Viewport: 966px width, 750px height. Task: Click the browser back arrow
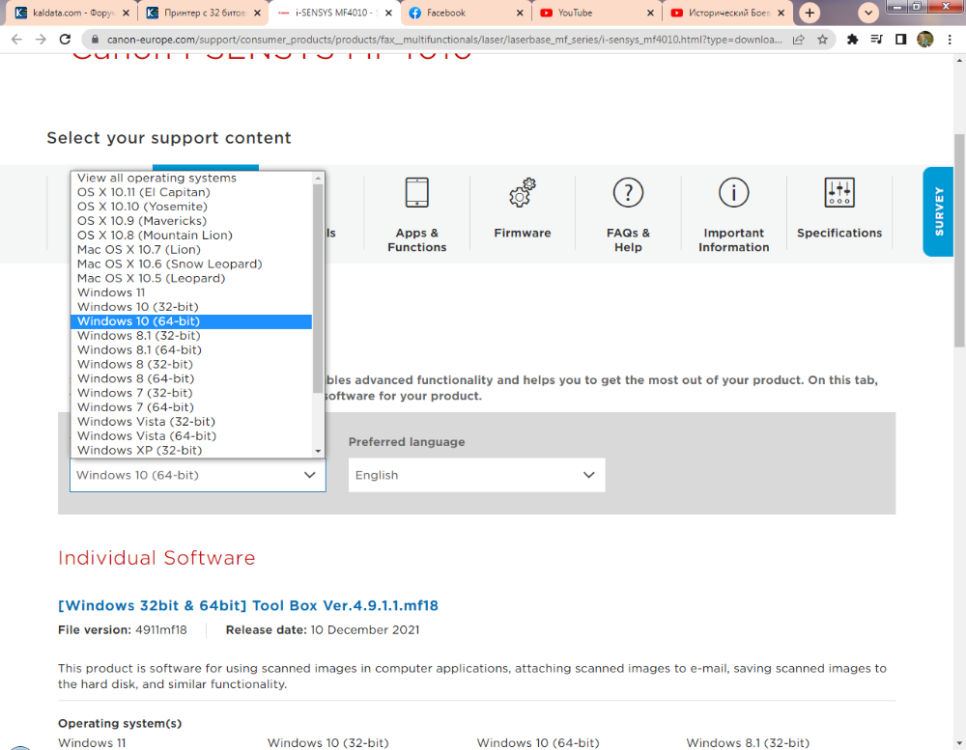point(17,39)
